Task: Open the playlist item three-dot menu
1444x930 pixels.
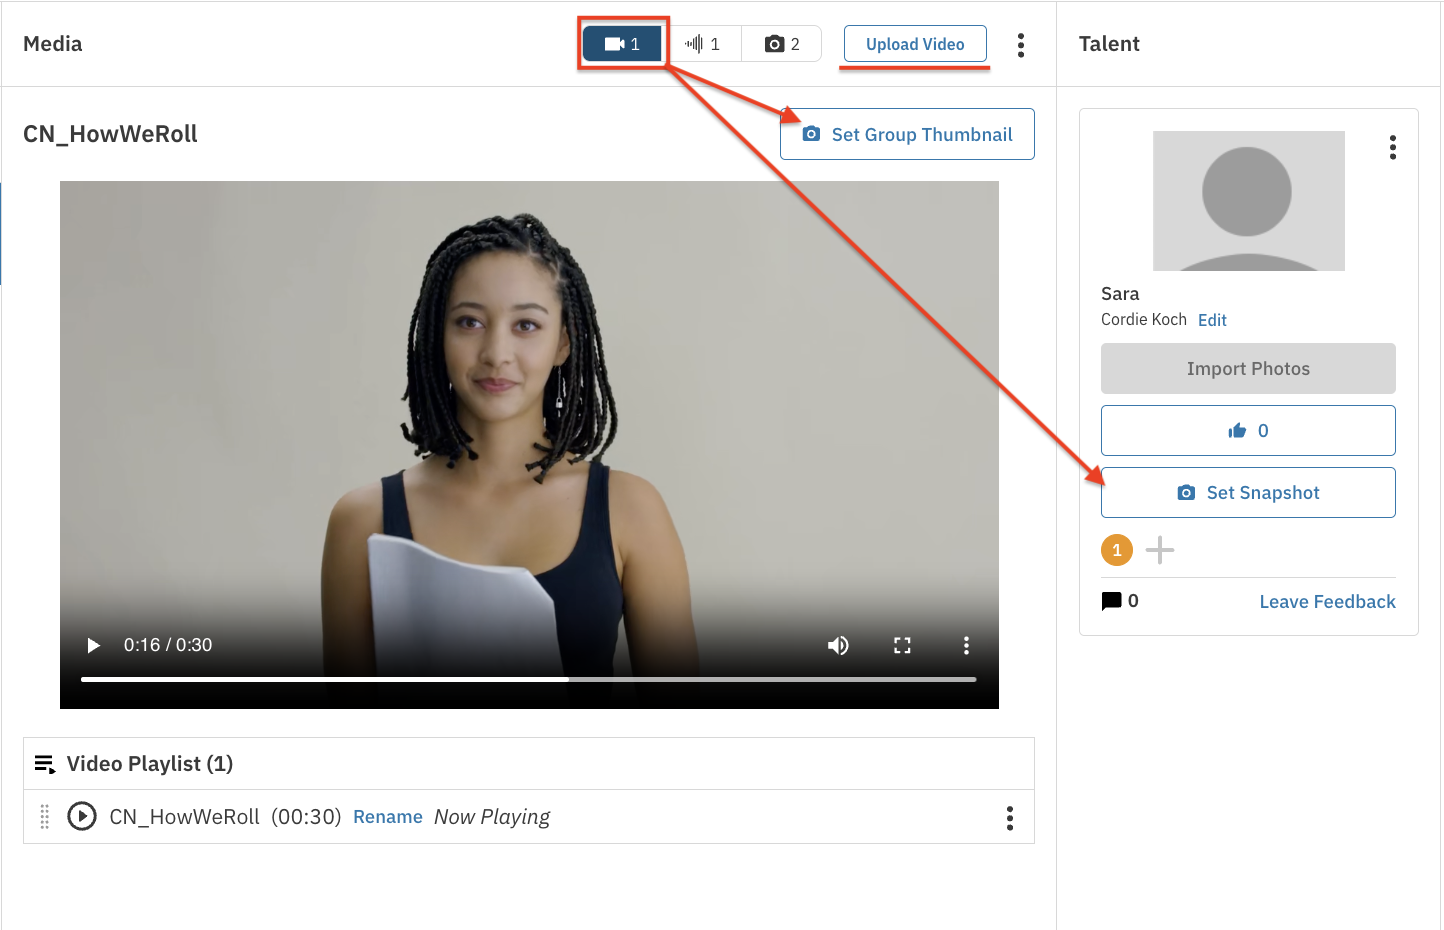Action: click(1010, 818)
